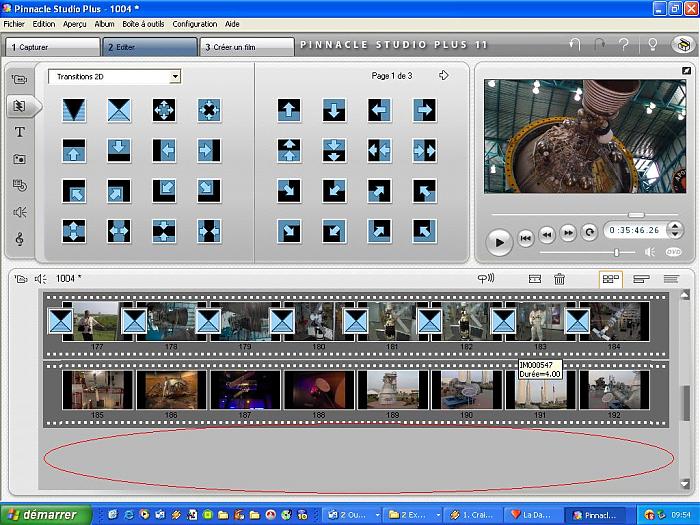Viewport: 700px width, 525px height.
Task: Open the Configuration menu
Action: coord(195,24)
